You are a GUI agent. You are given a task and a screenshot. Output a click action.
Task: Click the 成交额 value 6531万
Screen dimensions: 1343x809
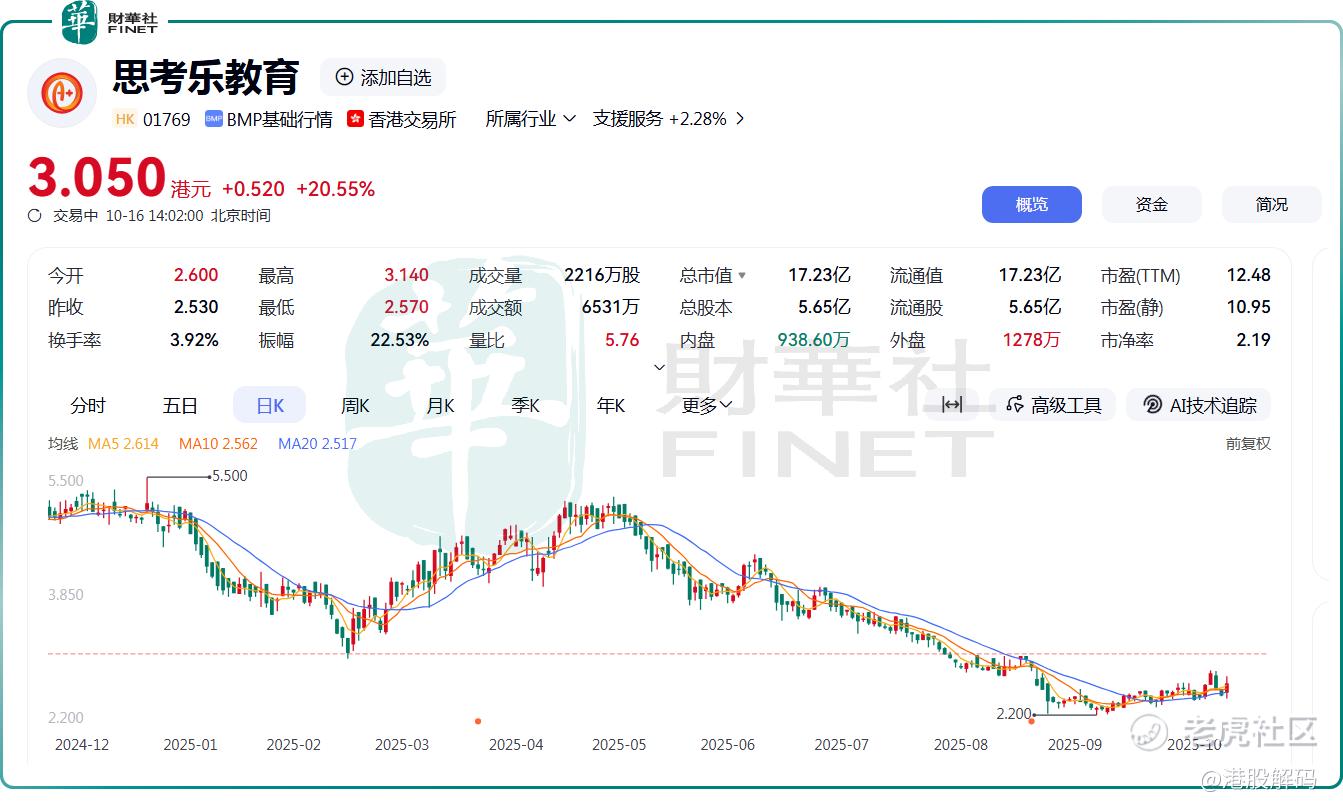tap(611, 308)
